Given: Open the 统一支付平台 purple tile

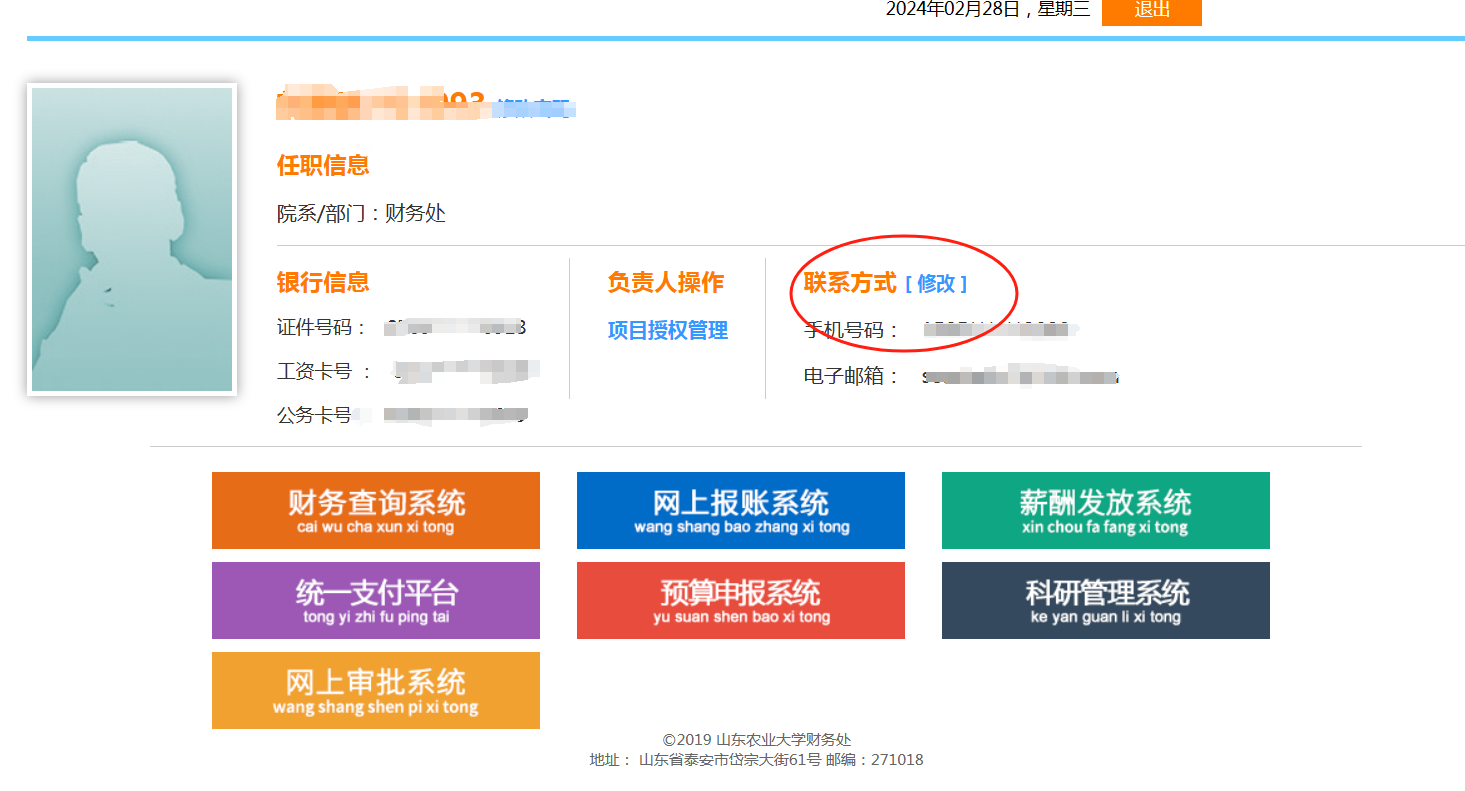Looking at the screenshot, I should tap(375, 600).
